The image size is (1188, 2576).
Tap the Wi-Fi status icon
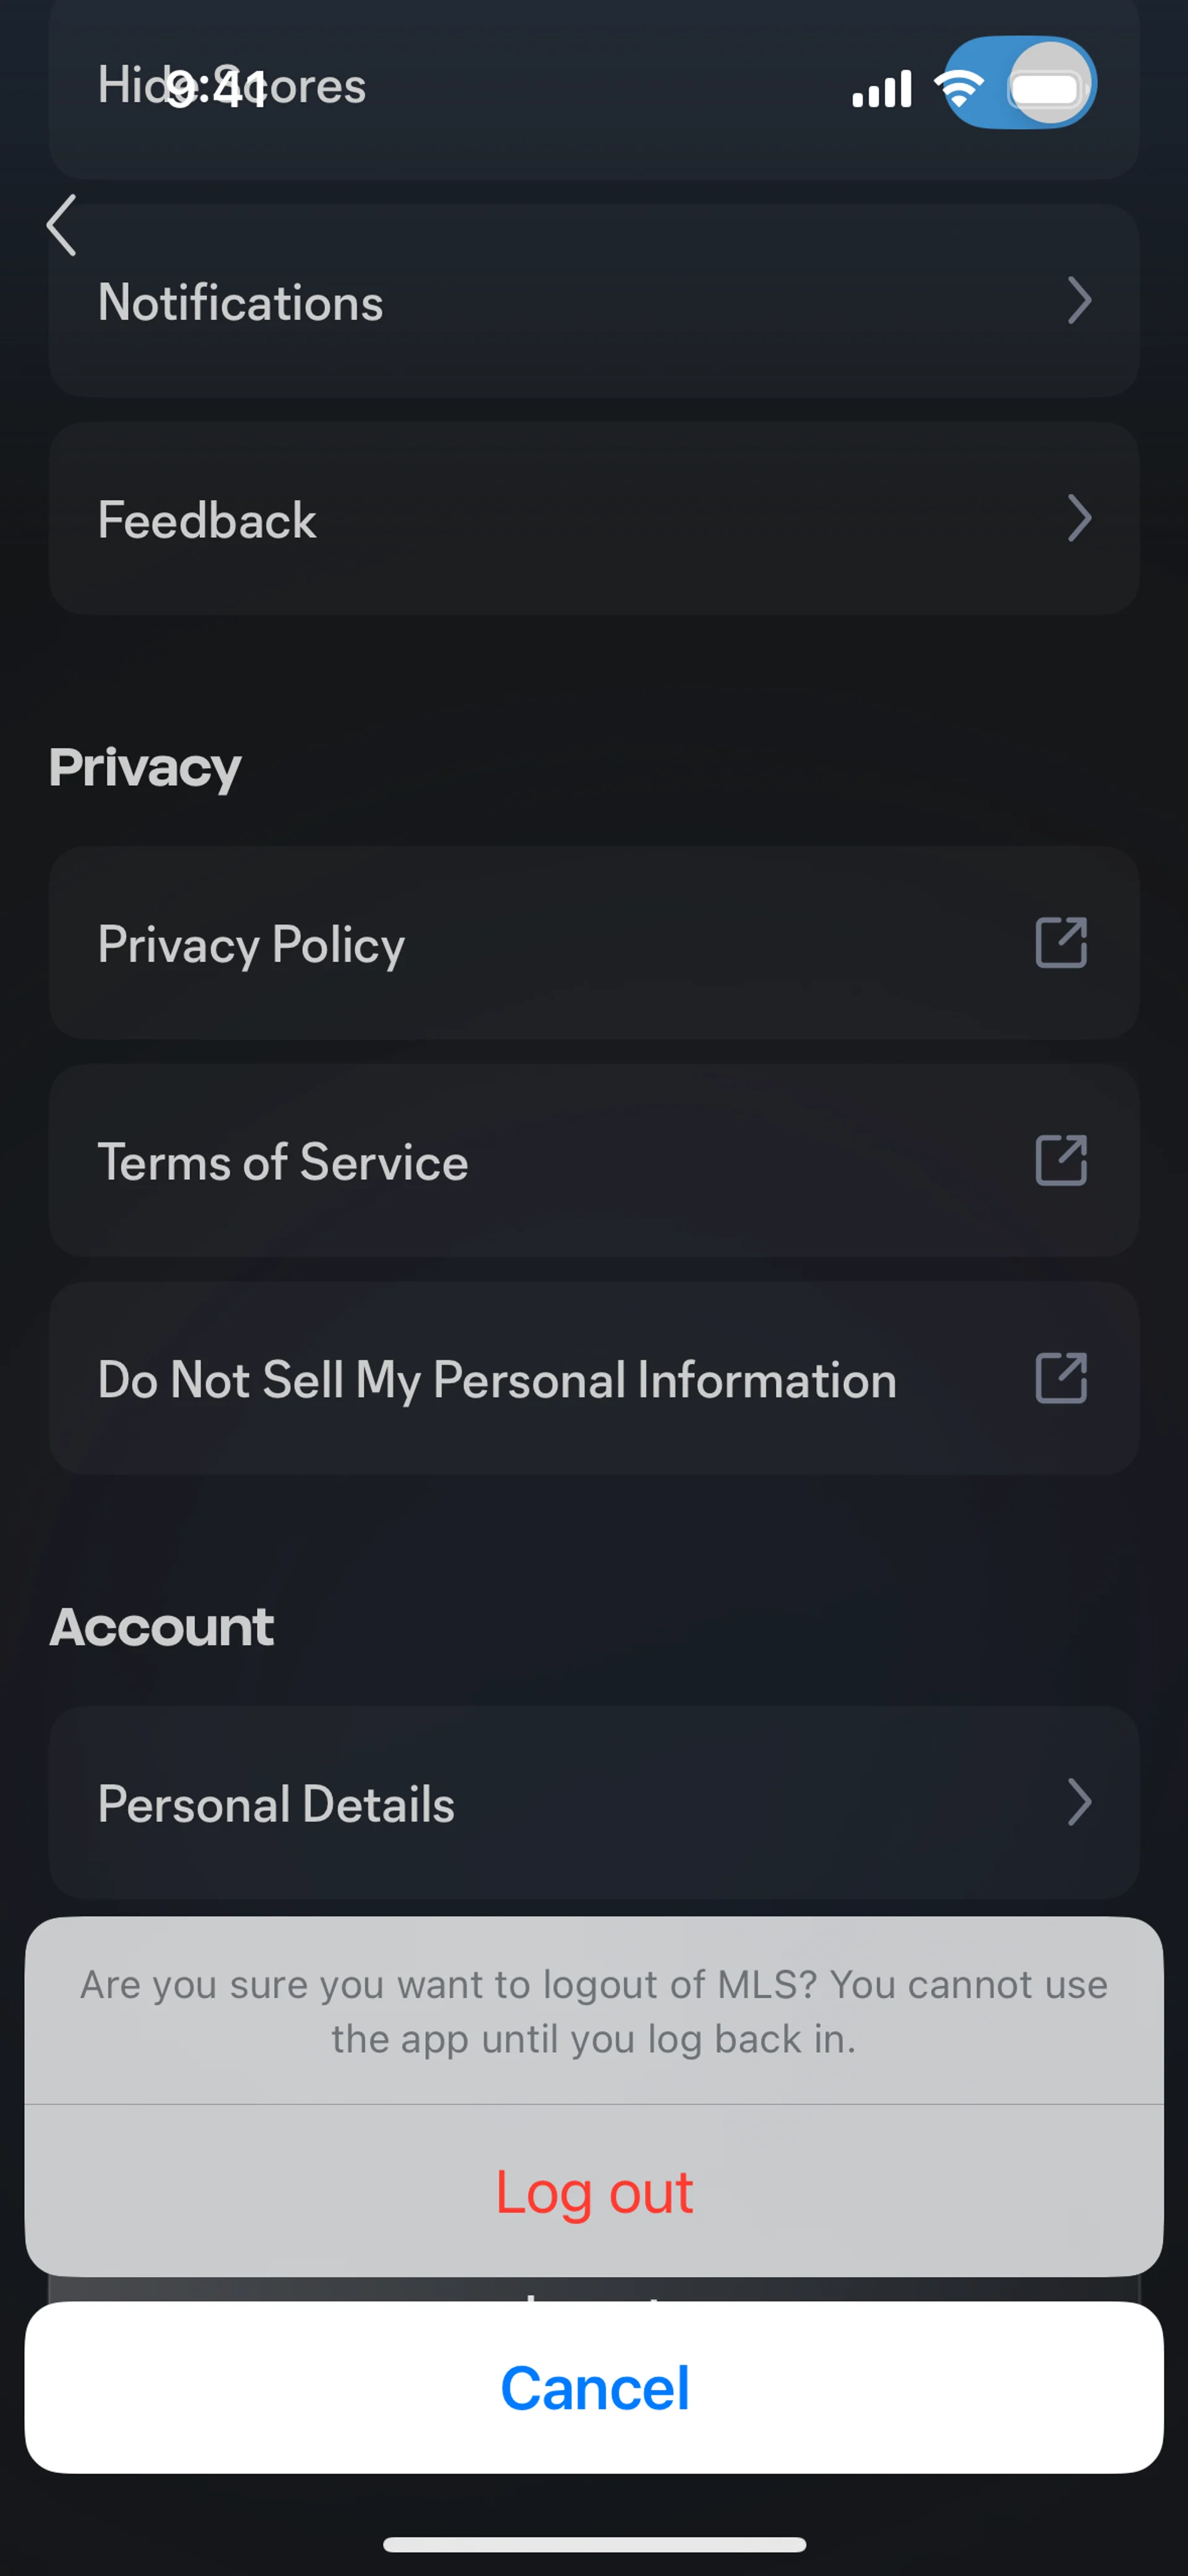click(958, 89)
